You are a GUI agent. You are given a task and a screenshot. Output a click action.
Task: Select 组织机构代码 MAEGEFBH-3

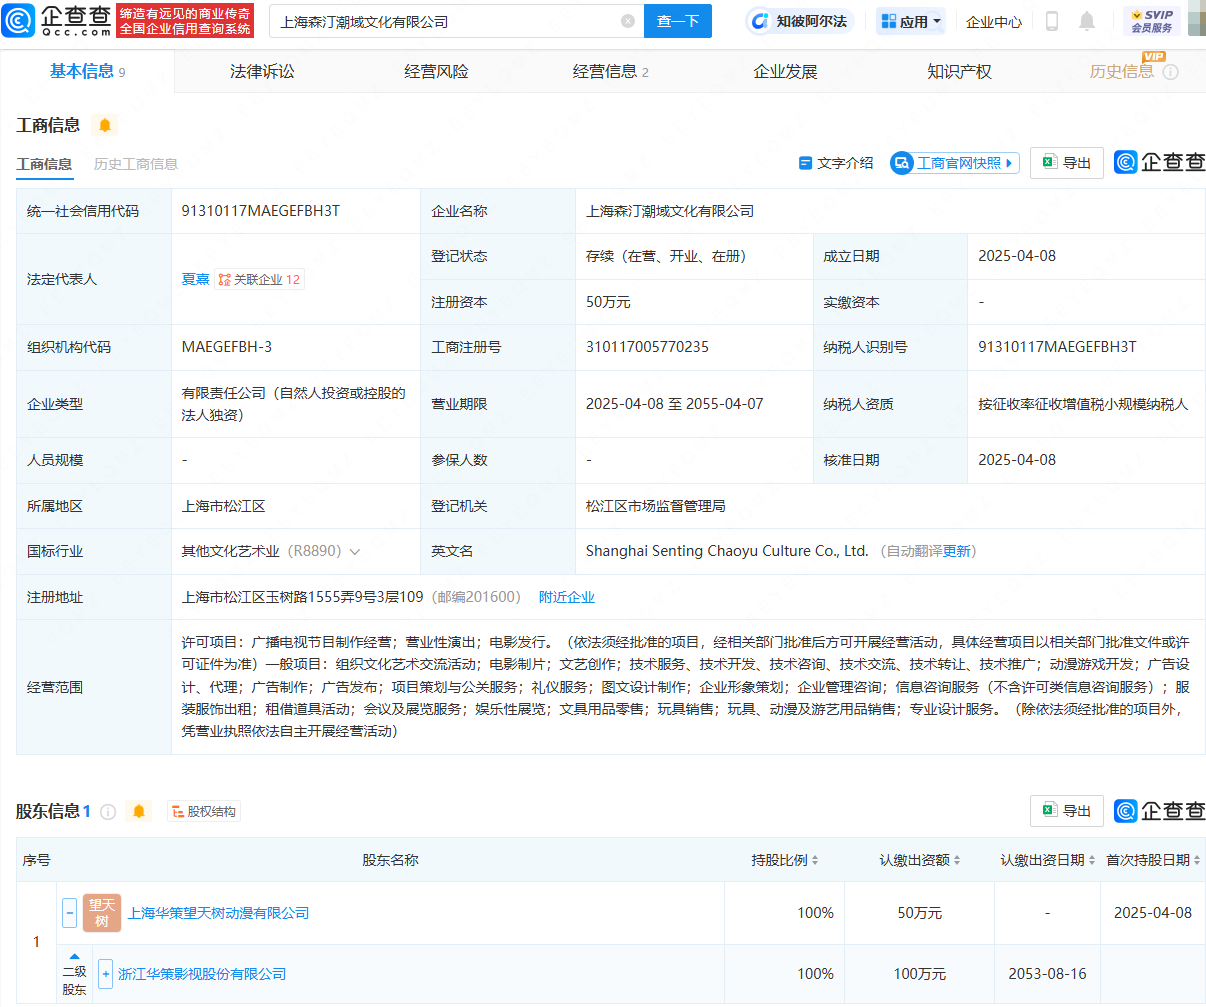227,347
